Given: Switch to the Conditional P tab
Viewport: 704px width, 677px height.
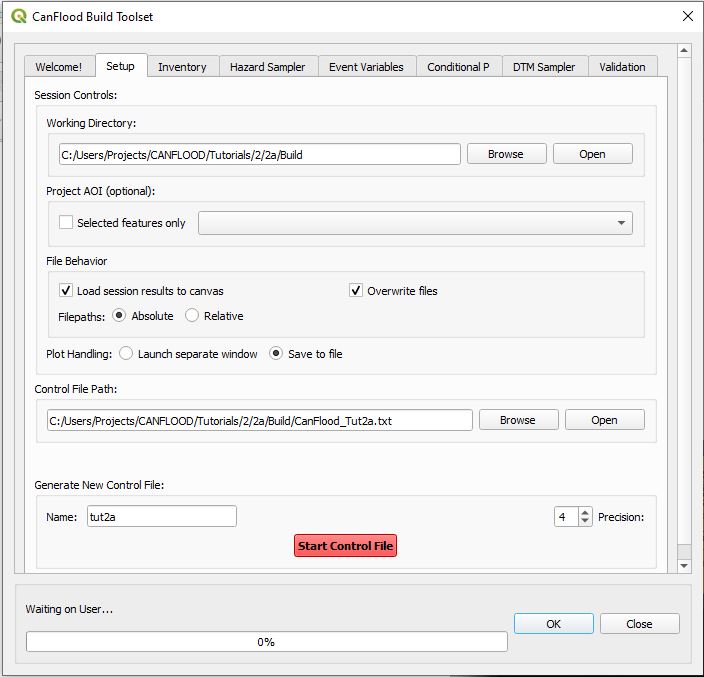Looking at the screenshot, I should pos(458,67).
